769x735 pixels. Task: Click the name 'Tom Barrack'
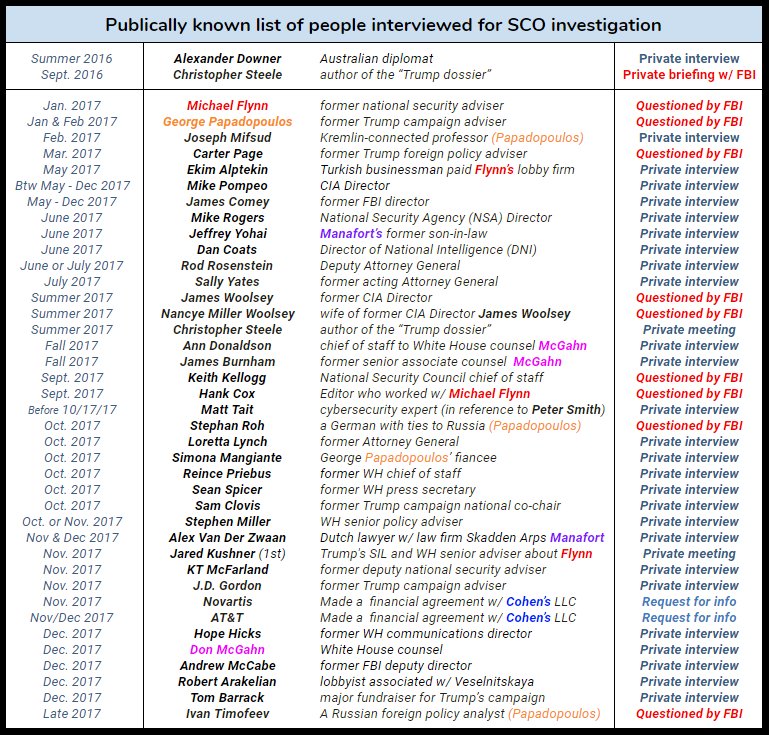pos(227,698)
